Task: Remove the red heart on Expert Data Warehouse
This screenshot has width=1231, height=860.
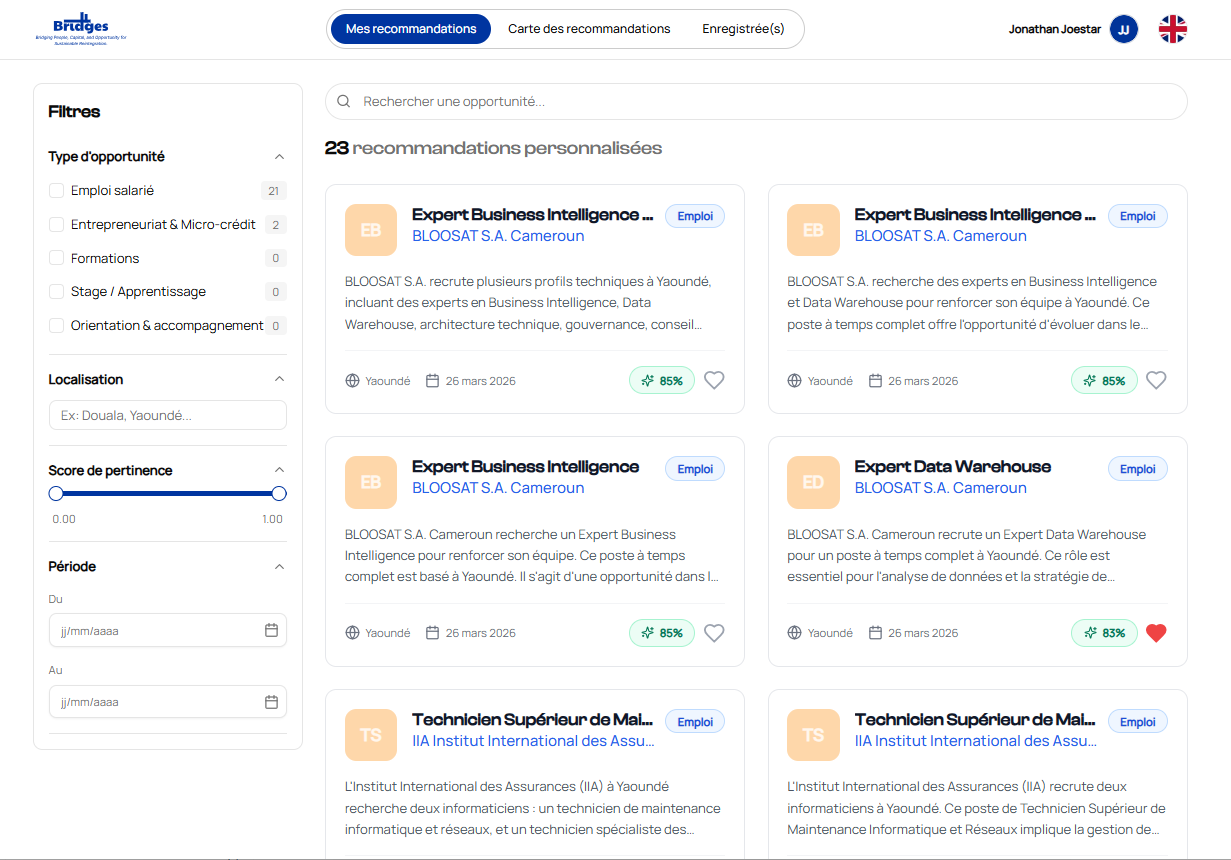Action: click(x=1156, y=633)
